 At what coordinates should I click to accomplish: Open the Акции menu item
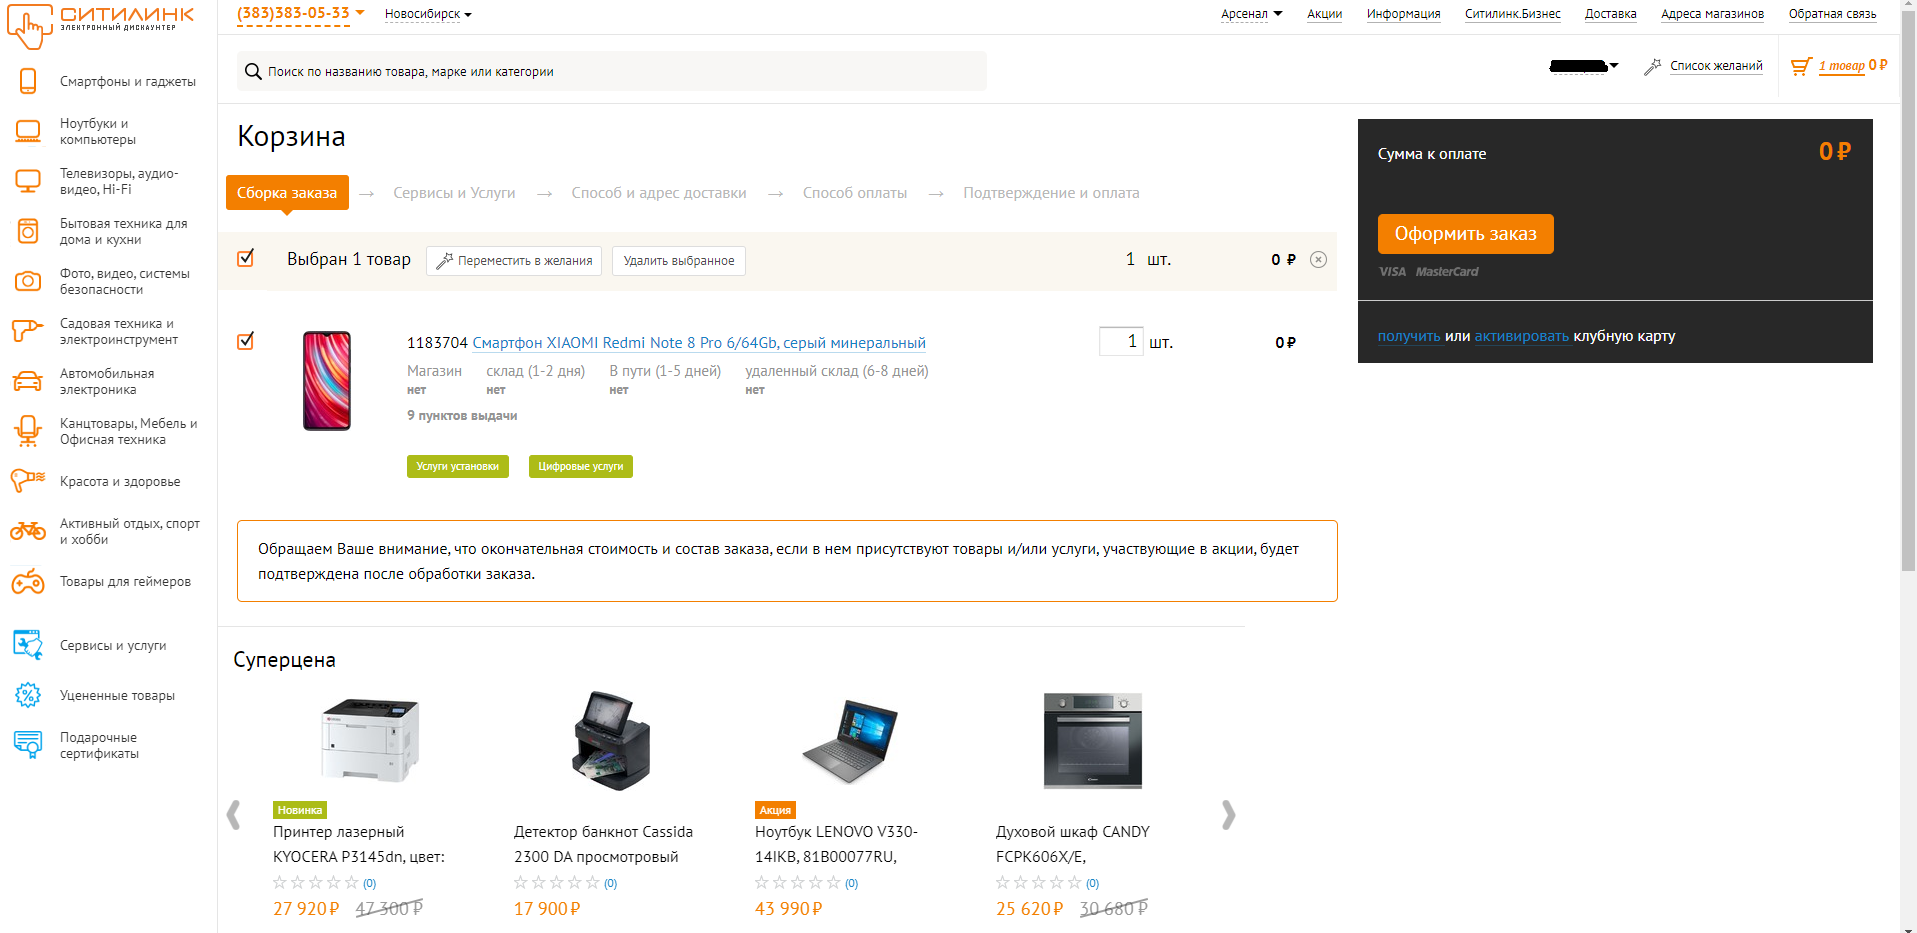(1324, 14)
